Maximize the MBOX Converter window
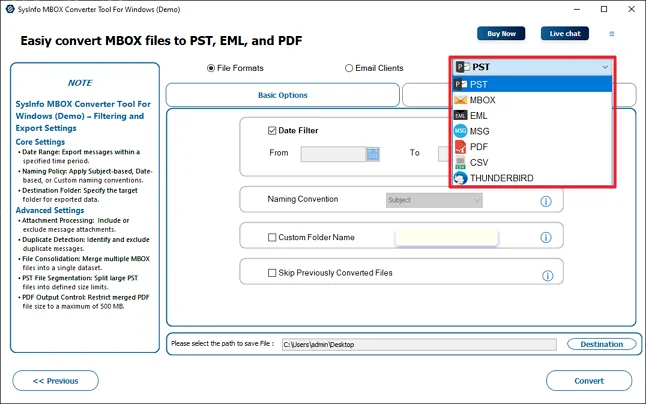 [604, 9]
